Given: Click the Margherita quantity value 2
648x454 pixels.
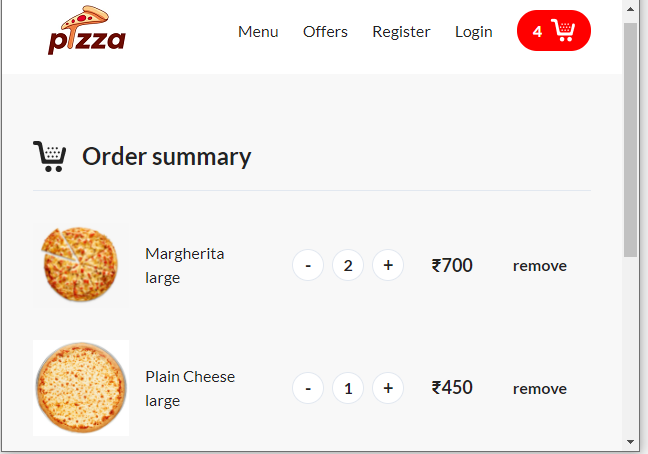Looking at the screenshot, I should (348, 265).
